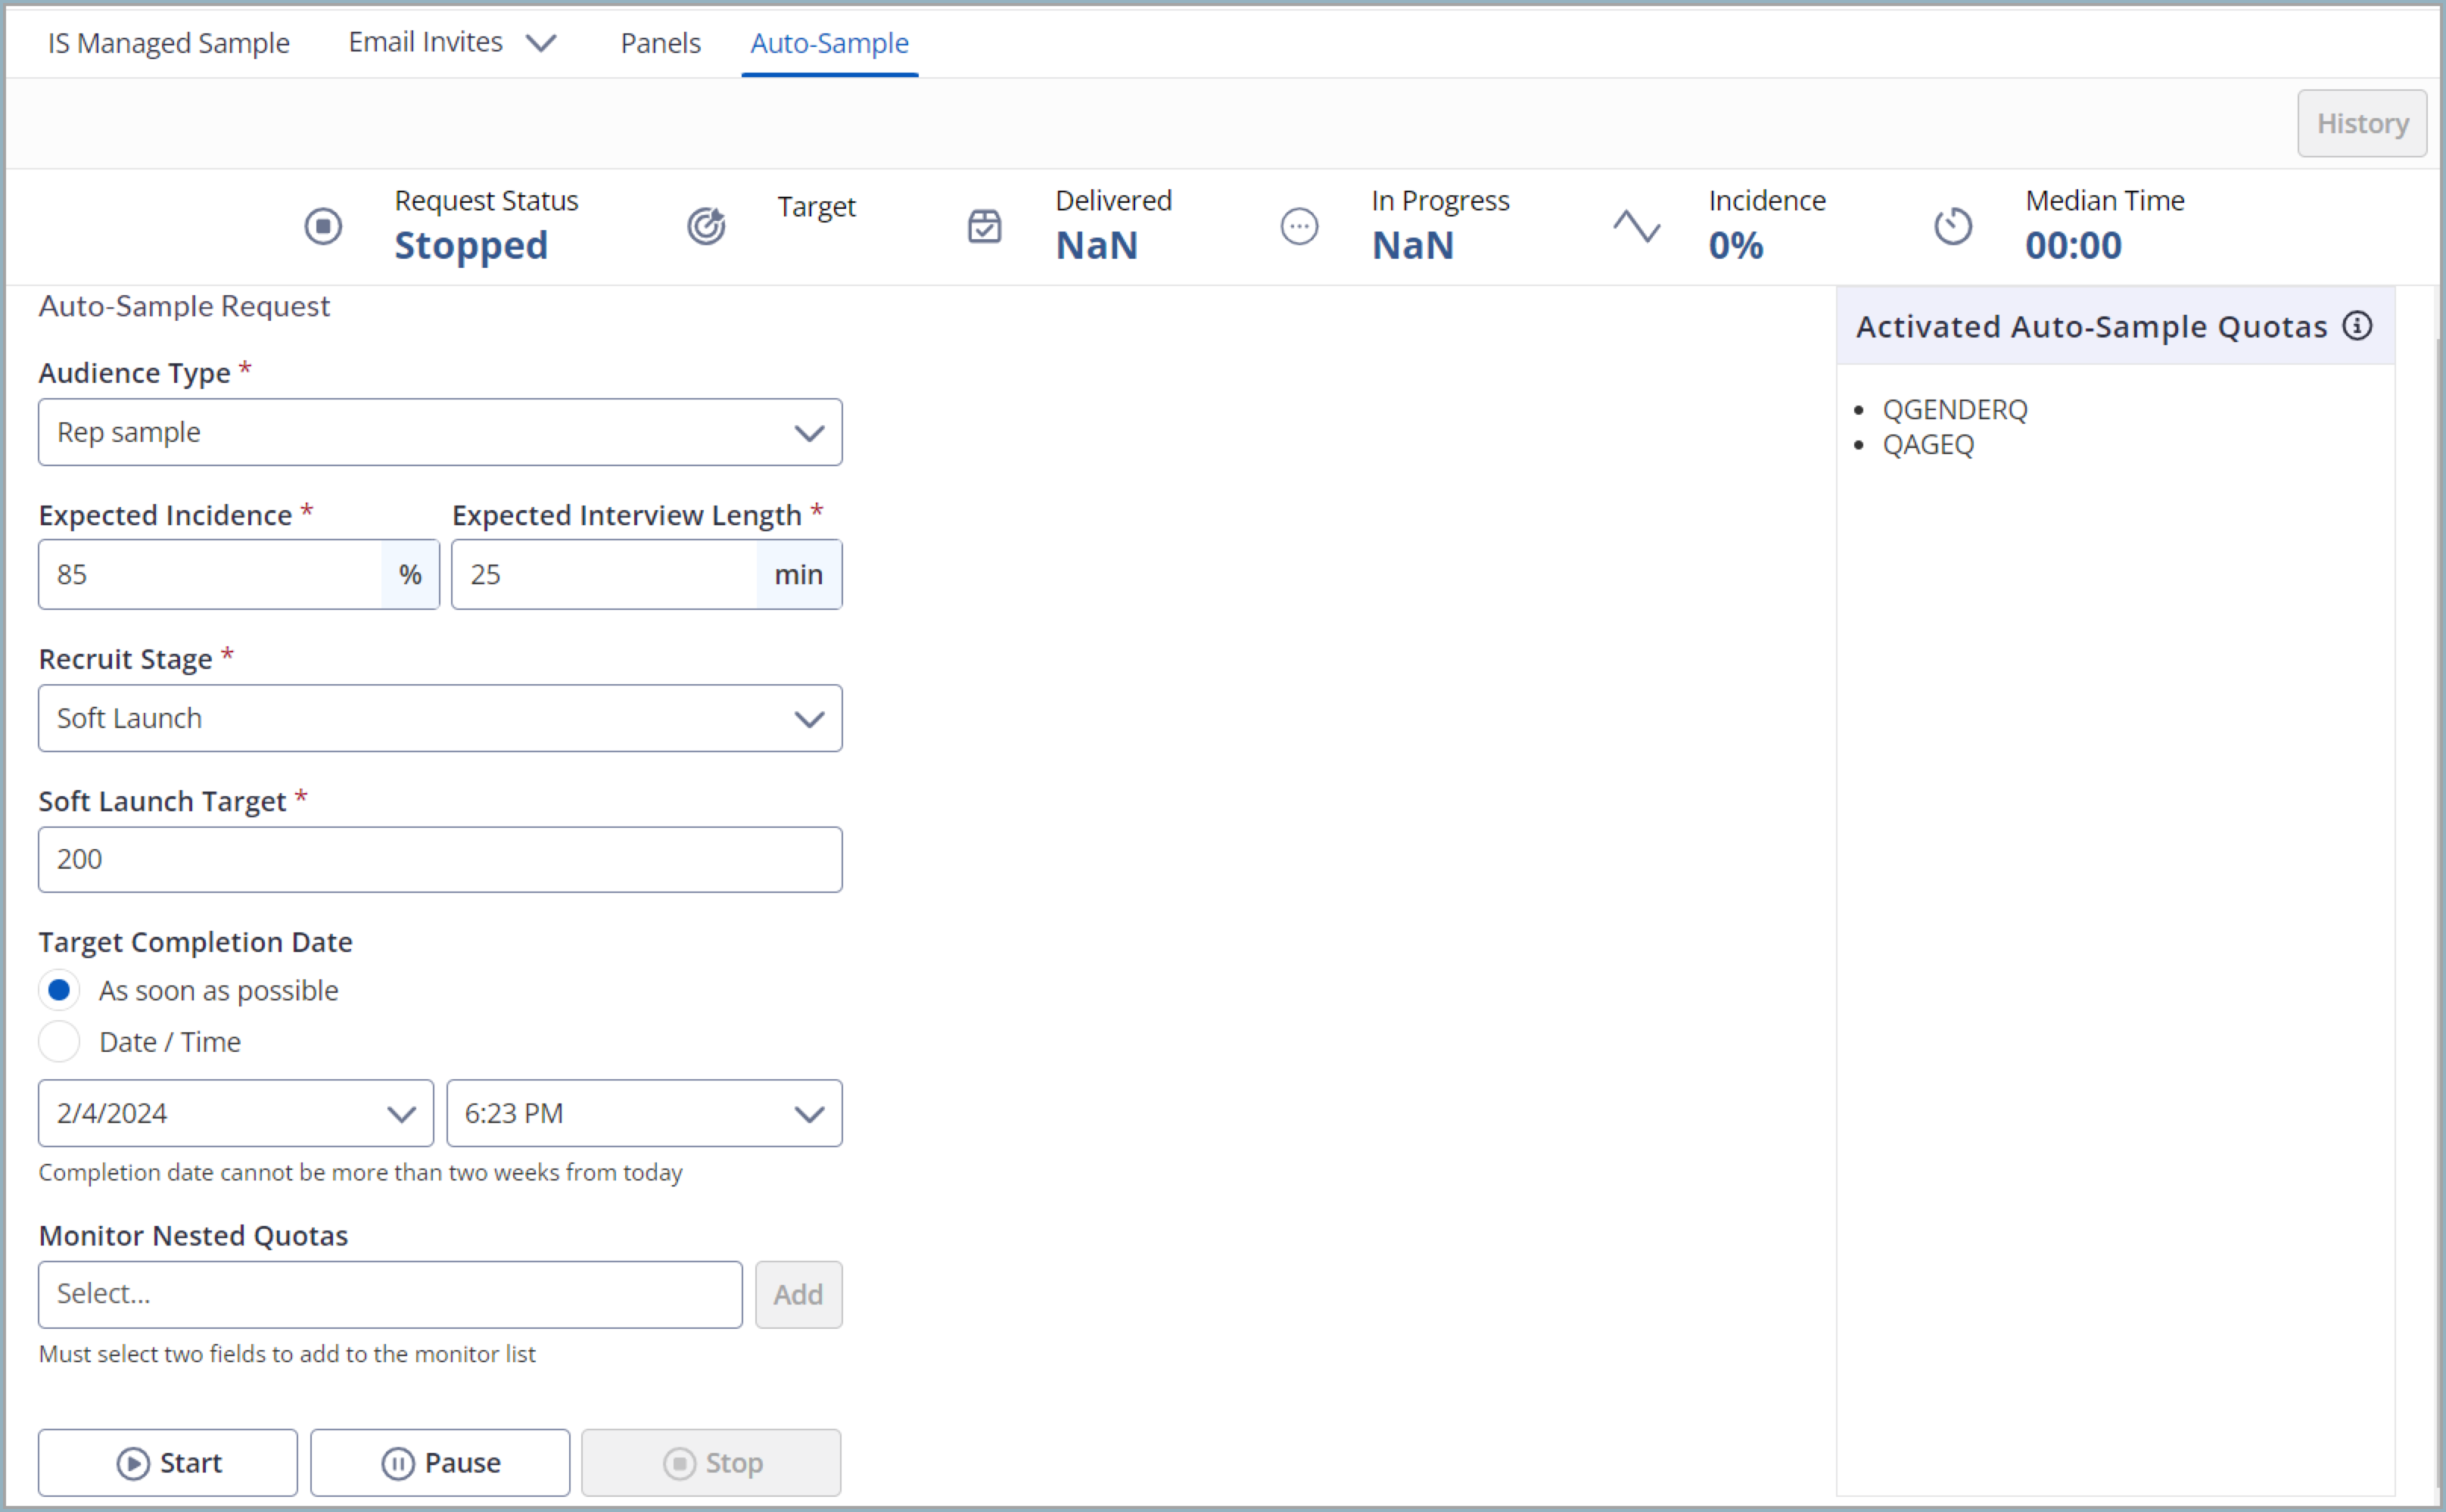Click the Stopped status value
The width and height of the screenshot is (2446, 1512).
coord(471,245)
